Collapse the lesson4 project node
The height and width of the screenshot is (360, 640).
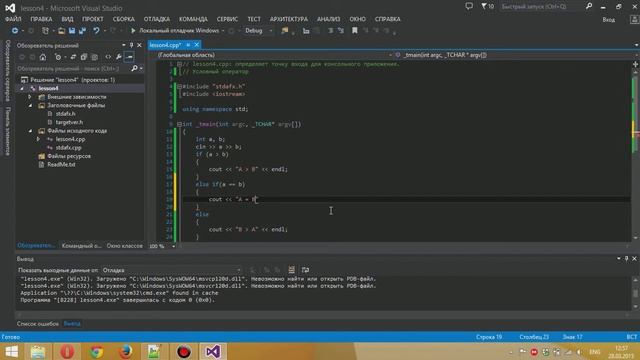point(22,88)
